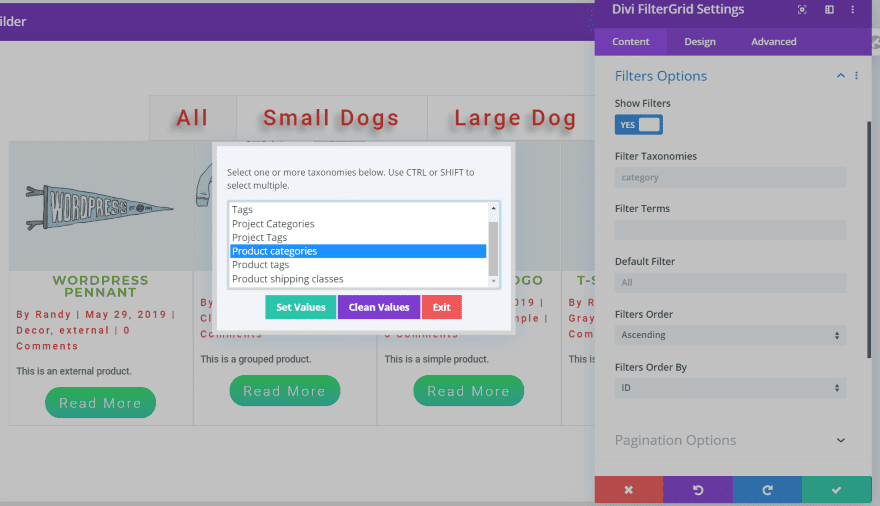This screenshot has height=506, width=880.
Task: Open the settings header three-dot menu
Action: pos(852,10)
